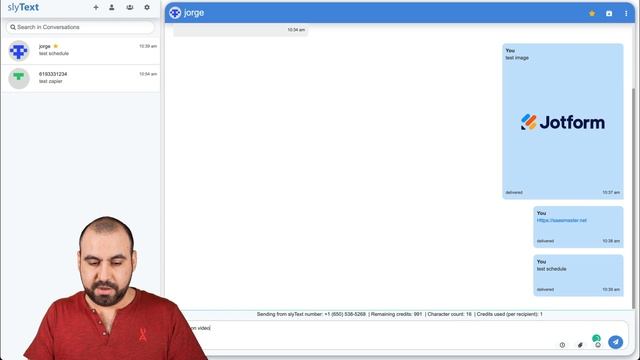Click jorge avatar in chat header
Image resolution: width=640 pixels, height=360 pixels.
[175, 13]
